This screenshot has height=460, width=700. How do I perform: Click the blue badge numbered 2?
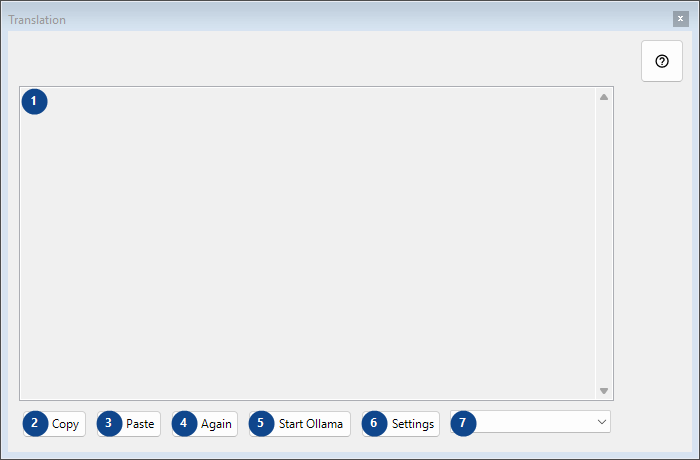(35, 423)
